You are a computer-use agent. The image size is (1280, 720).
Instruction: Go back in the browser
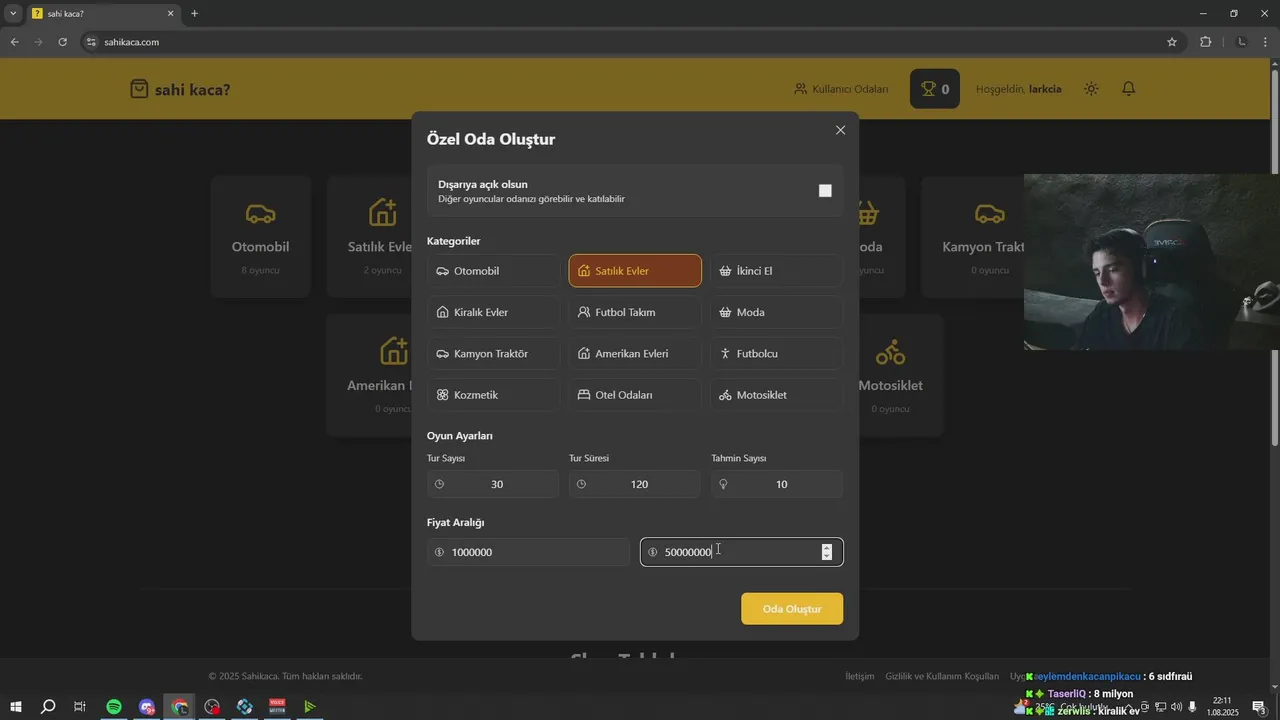(14, 42)
